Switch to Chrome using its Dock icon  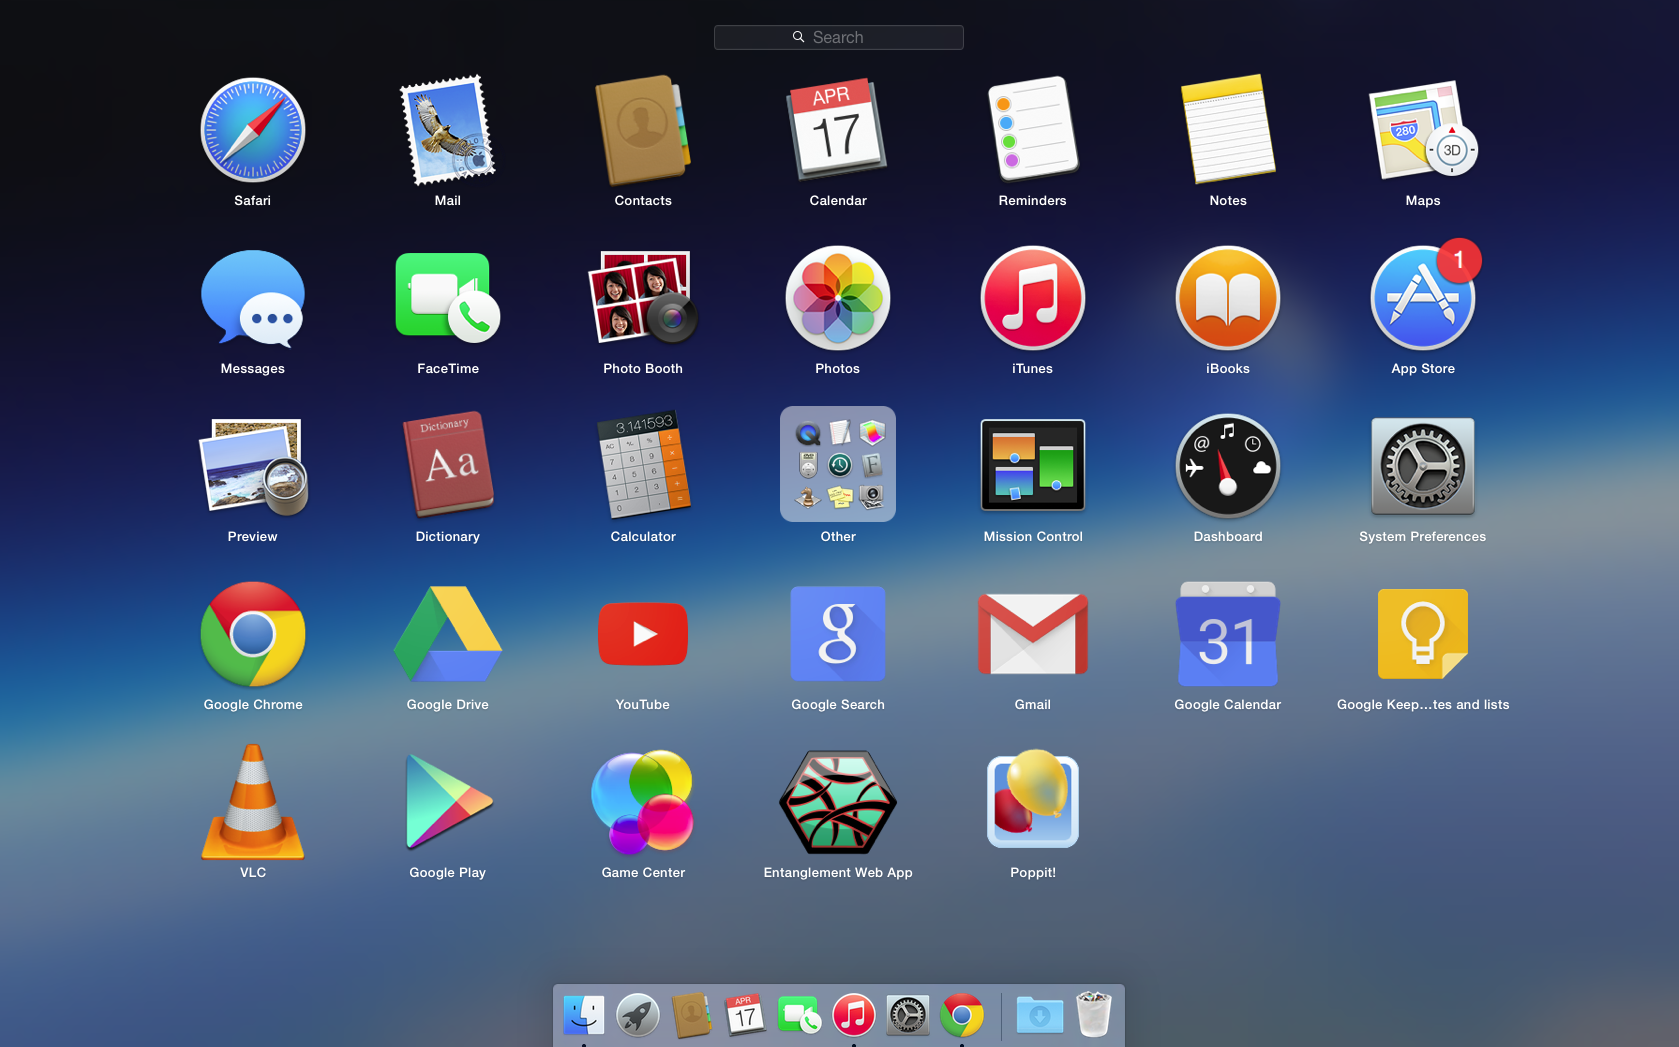click(962, 1016)
